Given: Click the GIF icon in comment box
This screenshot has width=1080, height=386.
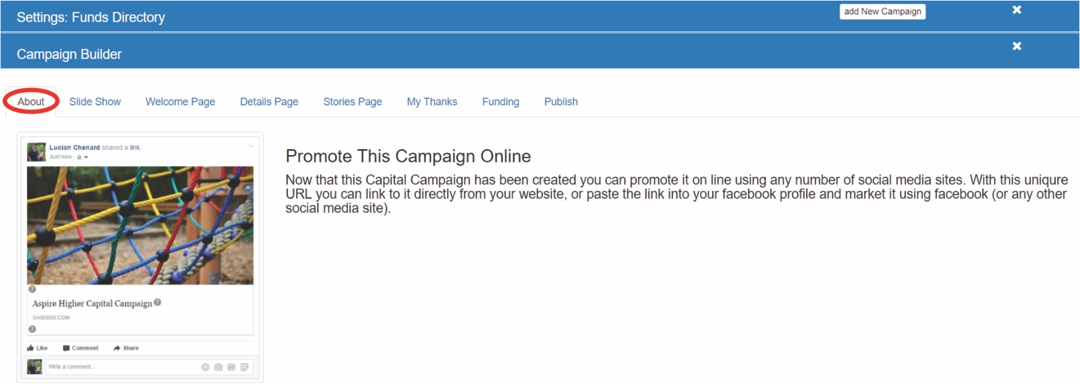Looking at the screenshot, I should pyautogui.click(x=231, y=367).
